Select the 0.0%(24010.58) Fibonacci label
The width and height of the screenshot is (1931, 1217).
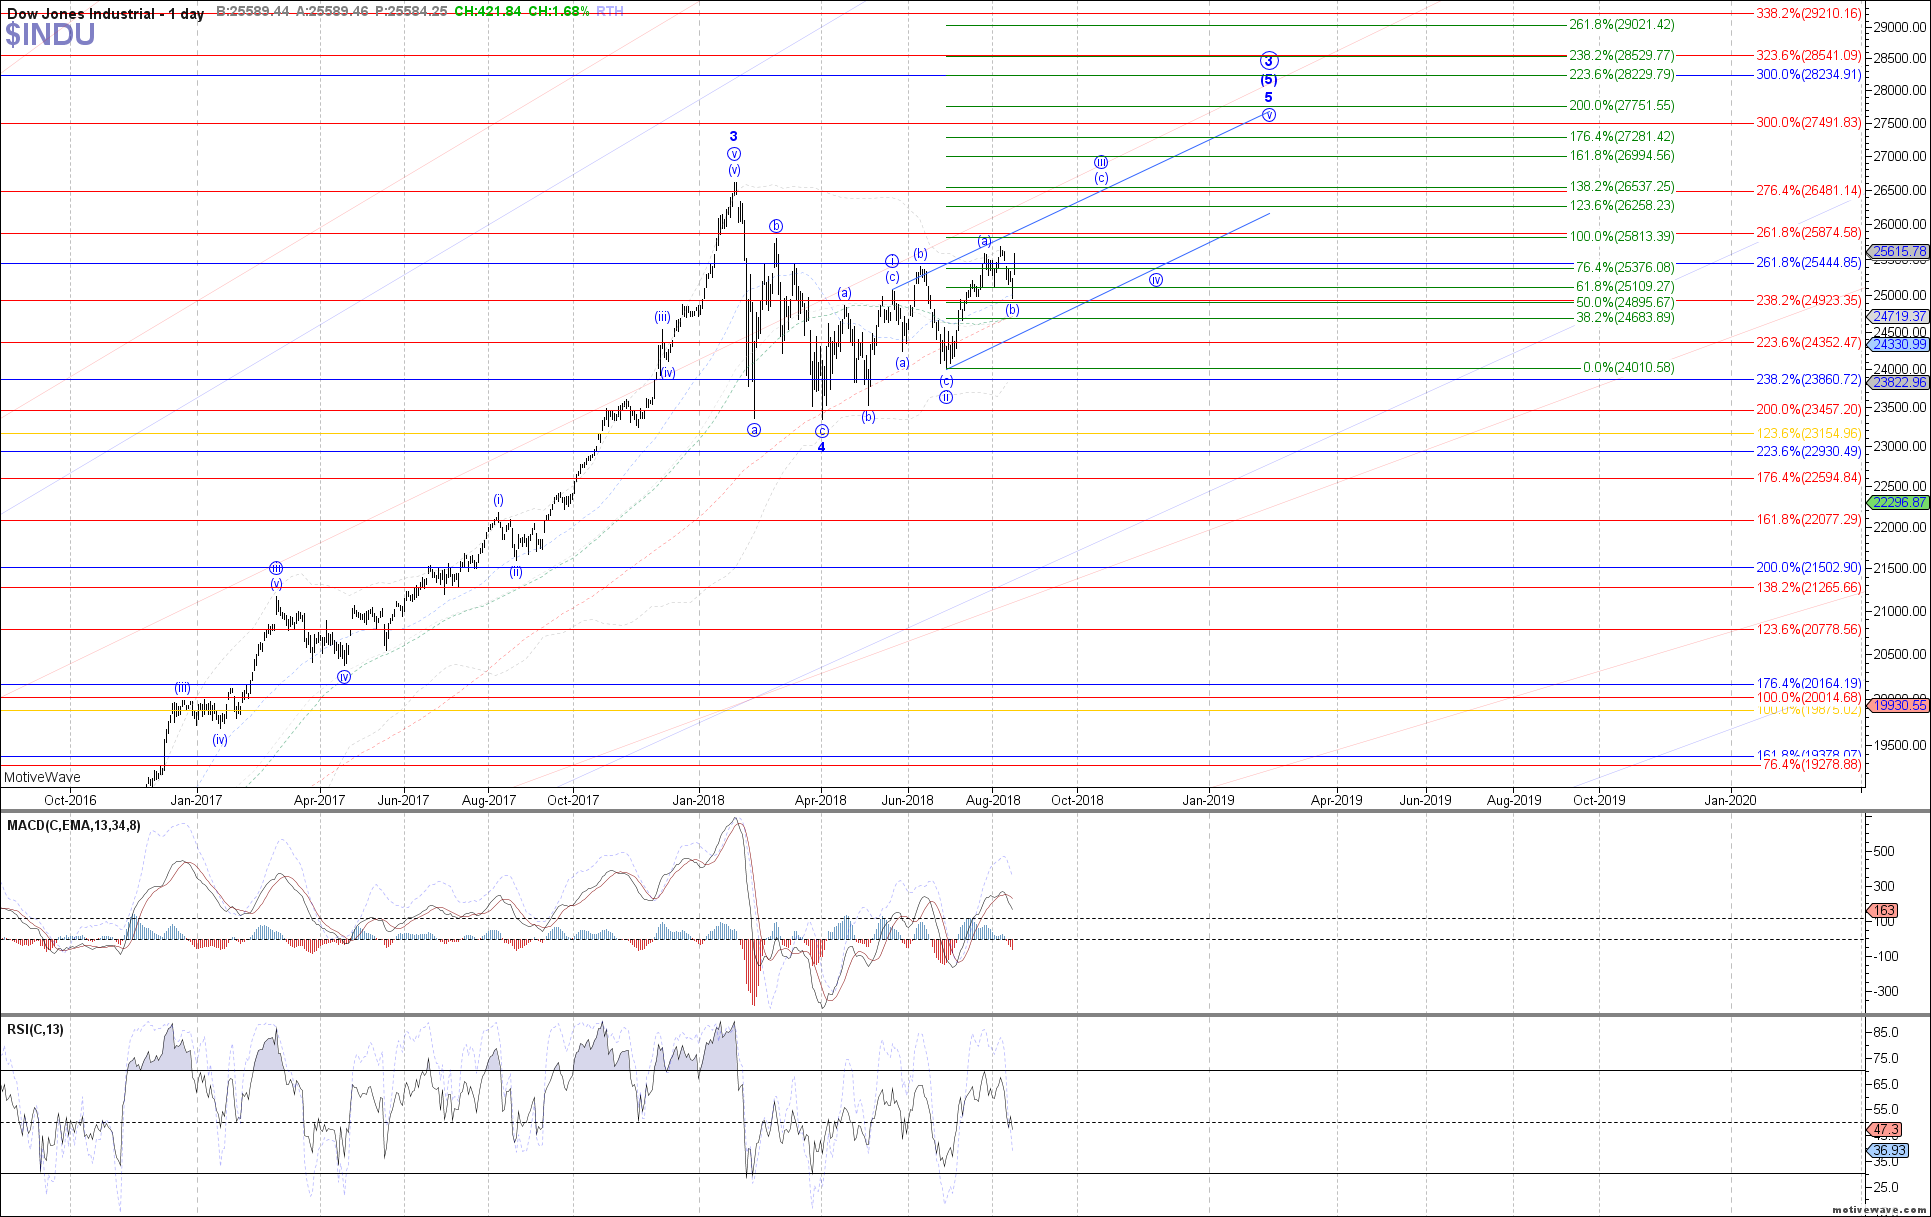[1629, 367]
